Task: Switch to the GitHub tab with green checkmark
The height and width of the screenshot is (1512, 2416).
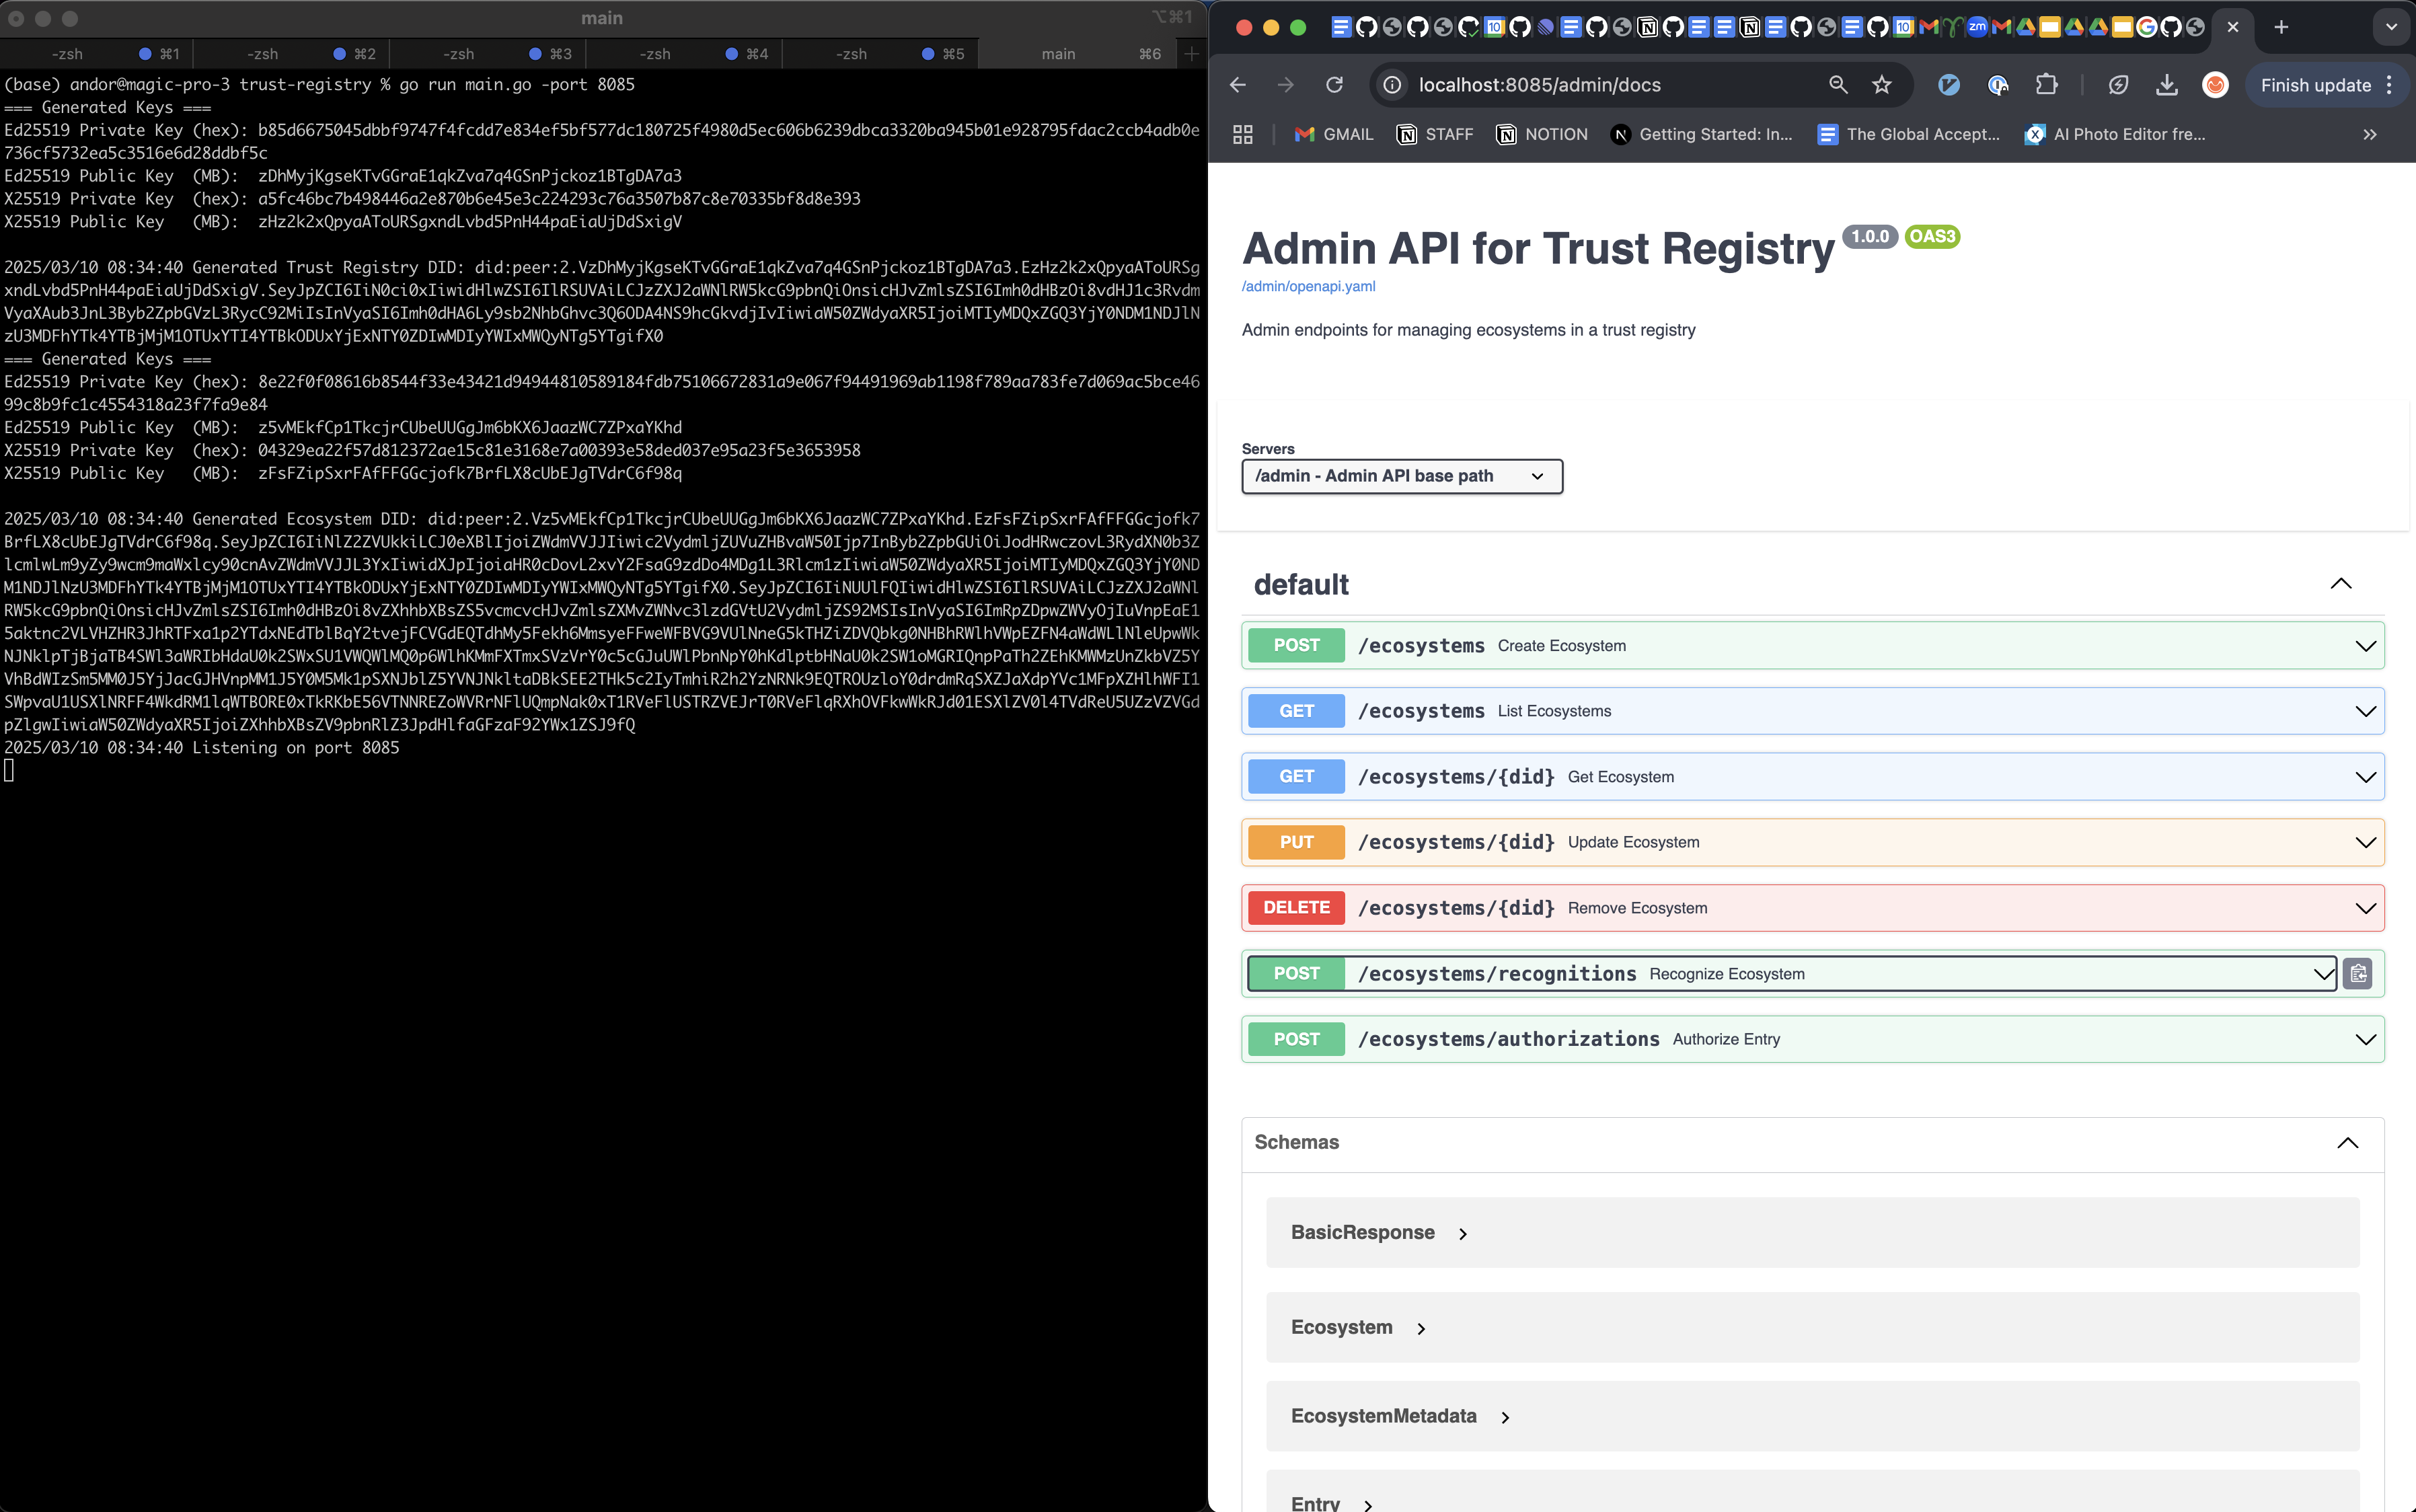Action: (x=1469, y=27)
